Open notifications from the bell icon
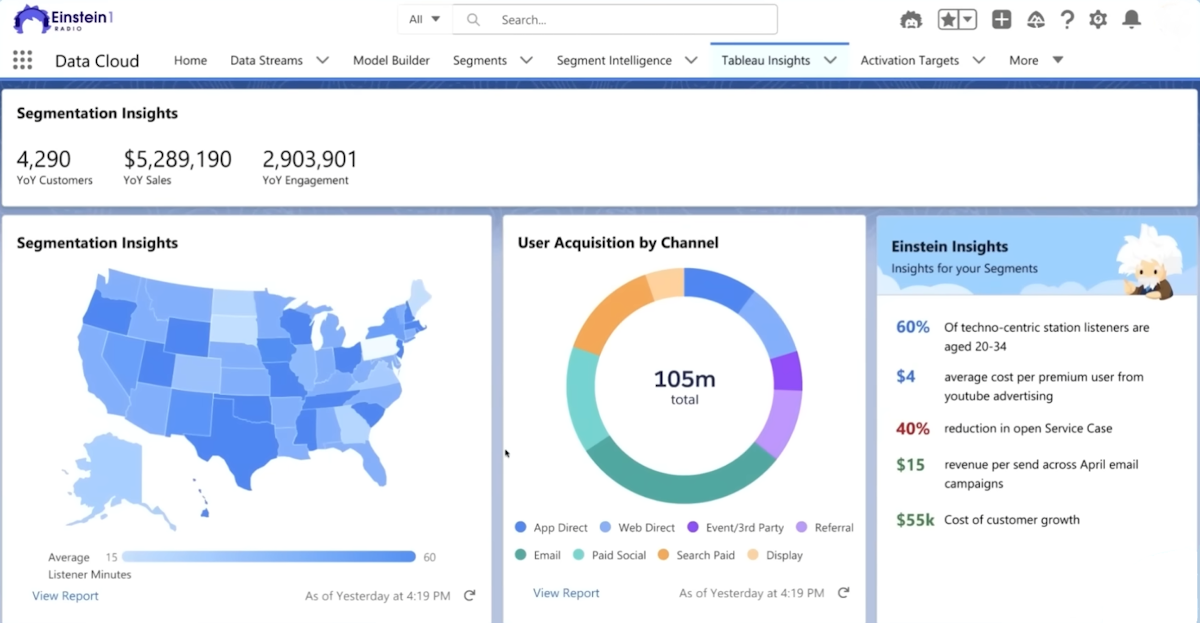This screenshot has width=1200, height=623. 1131,19
